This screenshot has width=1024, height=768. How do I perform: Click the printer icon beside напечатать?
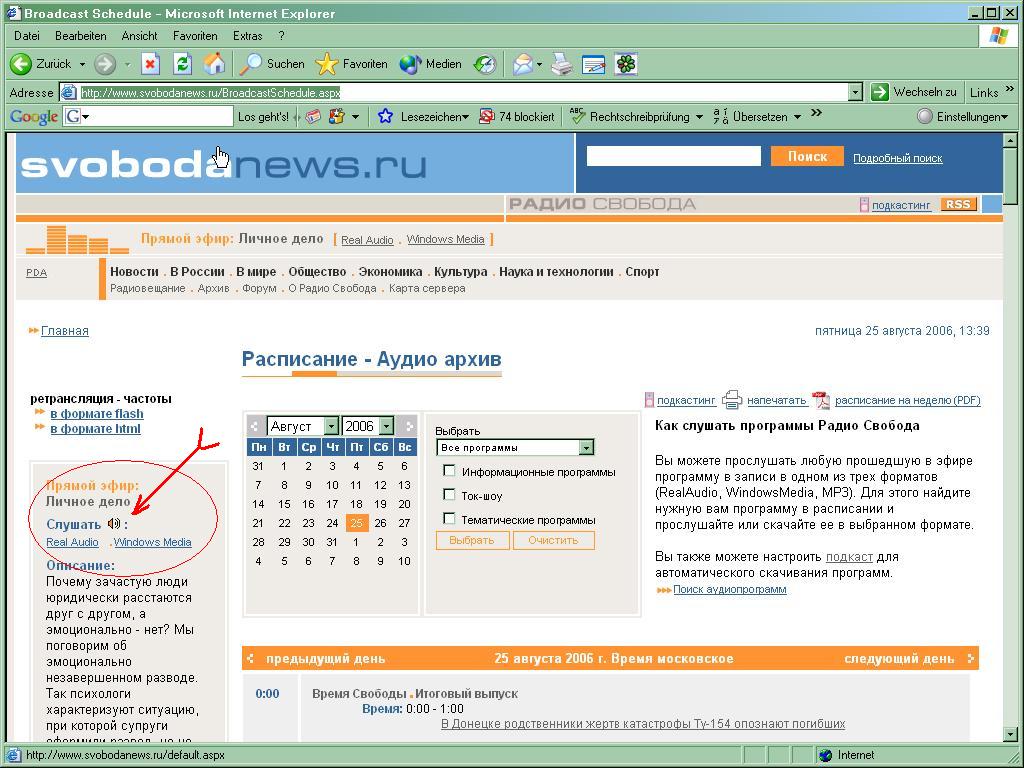point(732,400)
